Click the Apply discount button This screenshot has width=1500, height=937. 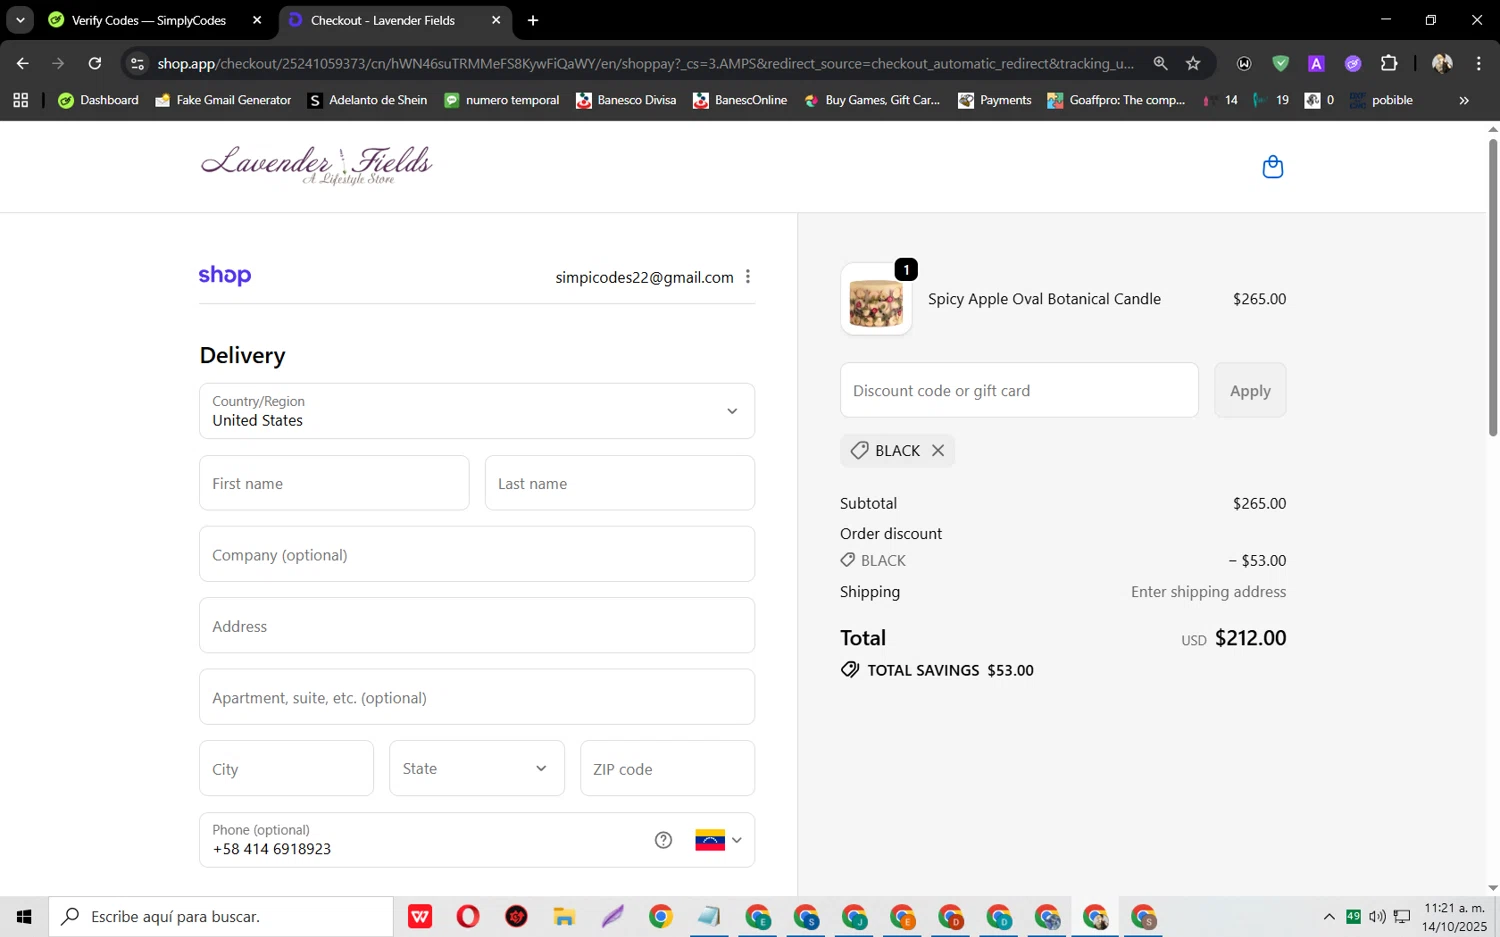[x=1250, y=390]
